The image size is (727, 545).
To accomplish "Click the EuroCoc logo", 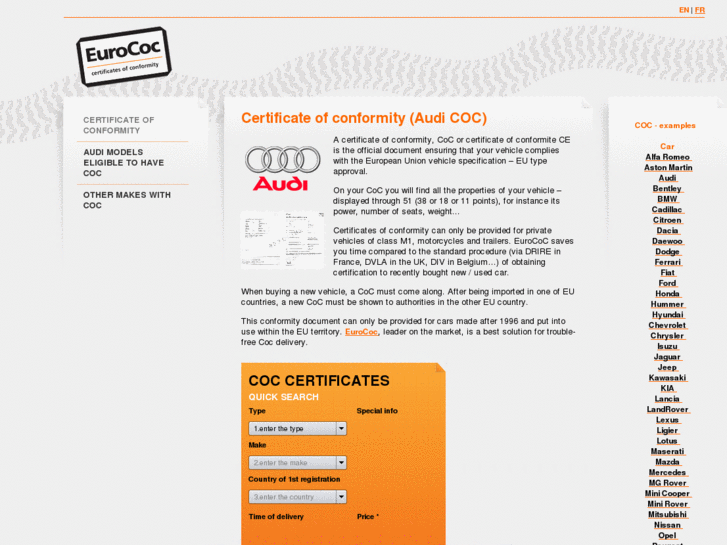I will pos(124,57).
